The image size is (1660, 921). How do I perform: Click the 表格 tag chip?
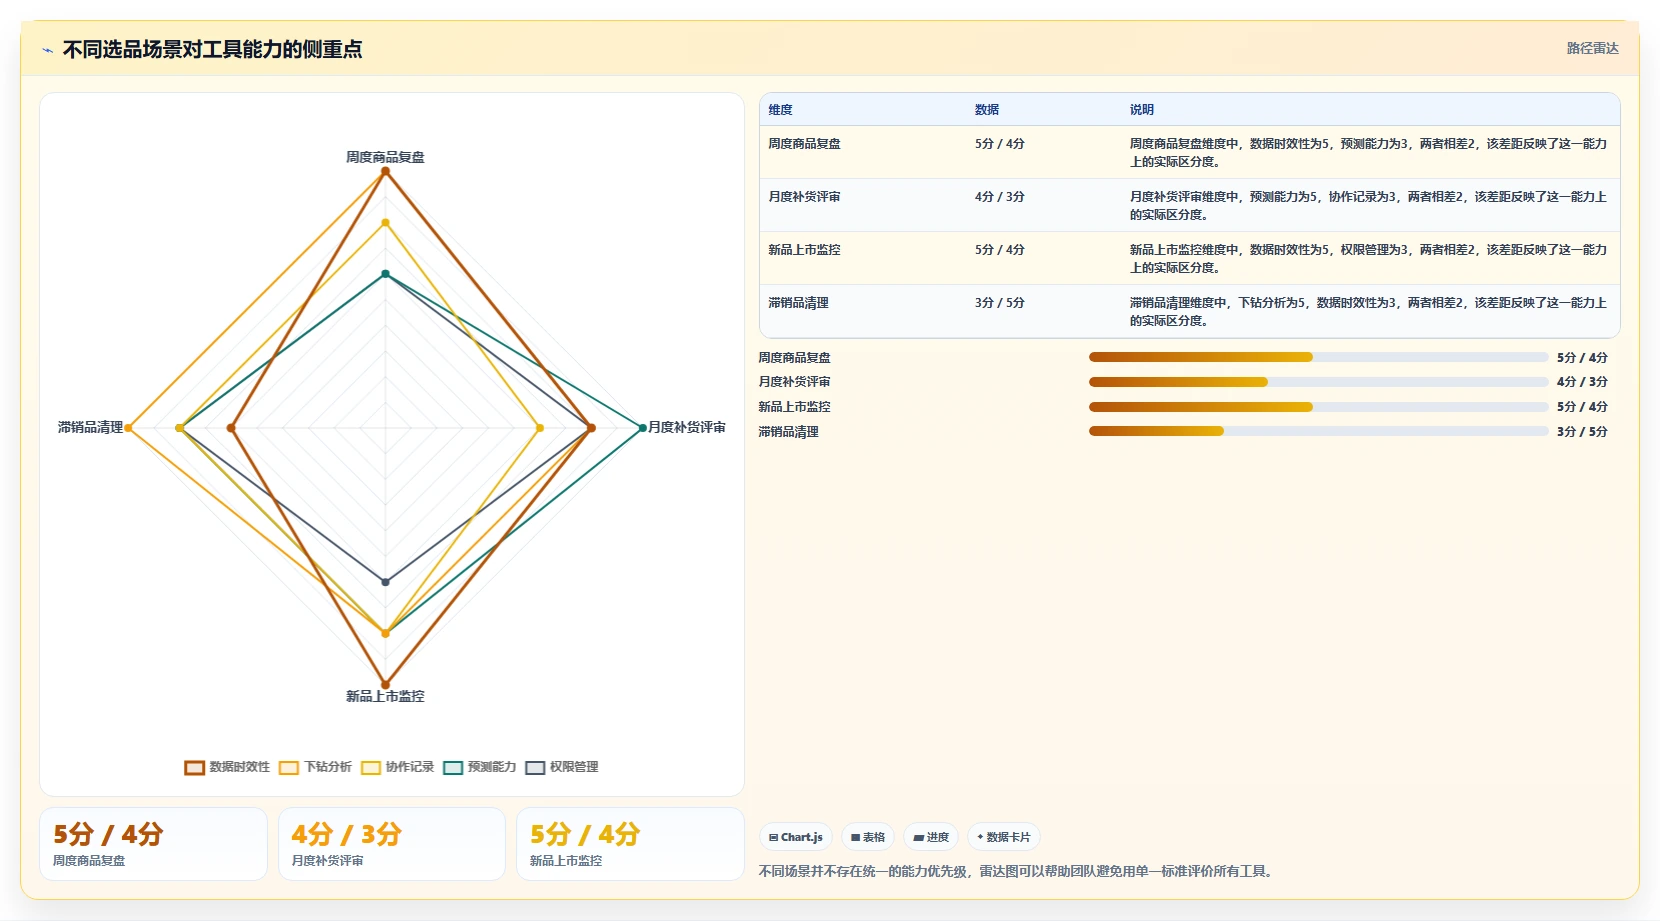(x=868, y=837)
